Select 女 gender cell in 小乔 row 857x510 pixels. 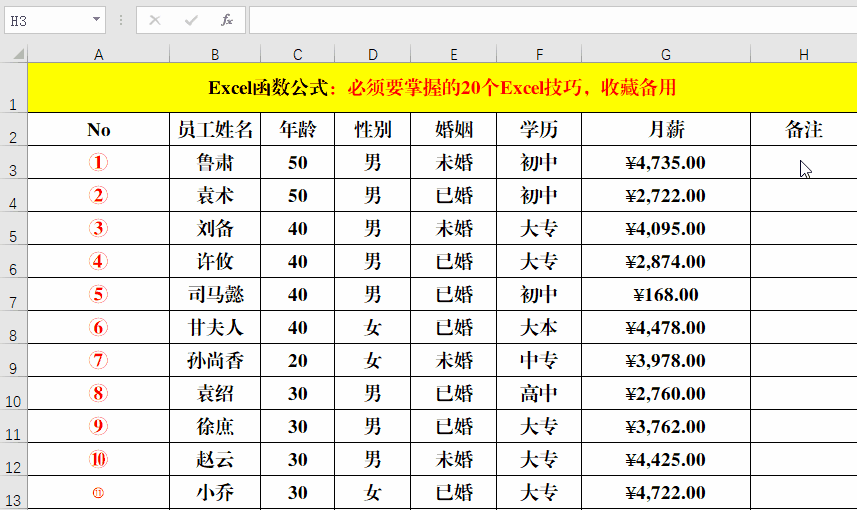(372, 493)
